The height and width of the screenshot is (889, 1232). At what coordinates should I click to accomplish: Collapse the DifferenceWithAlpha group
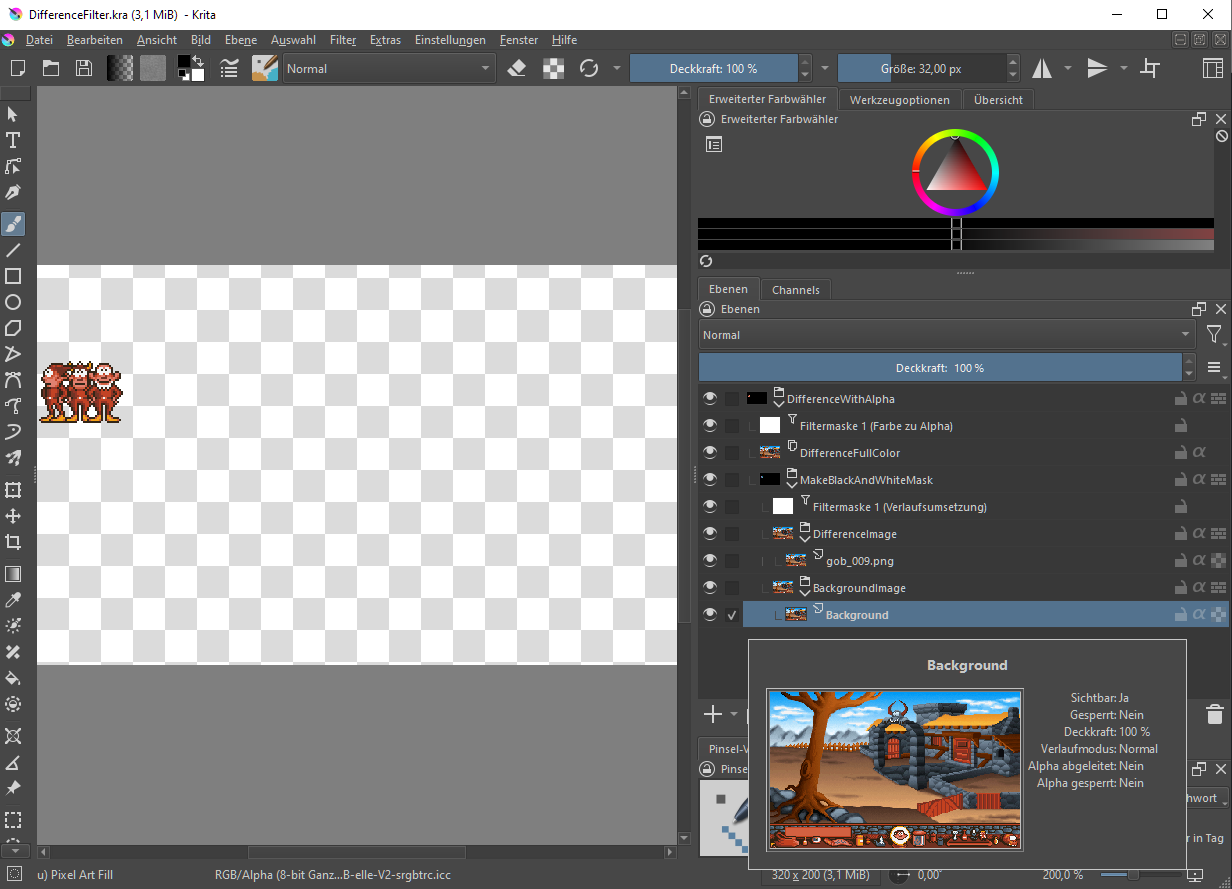point(779,403)
